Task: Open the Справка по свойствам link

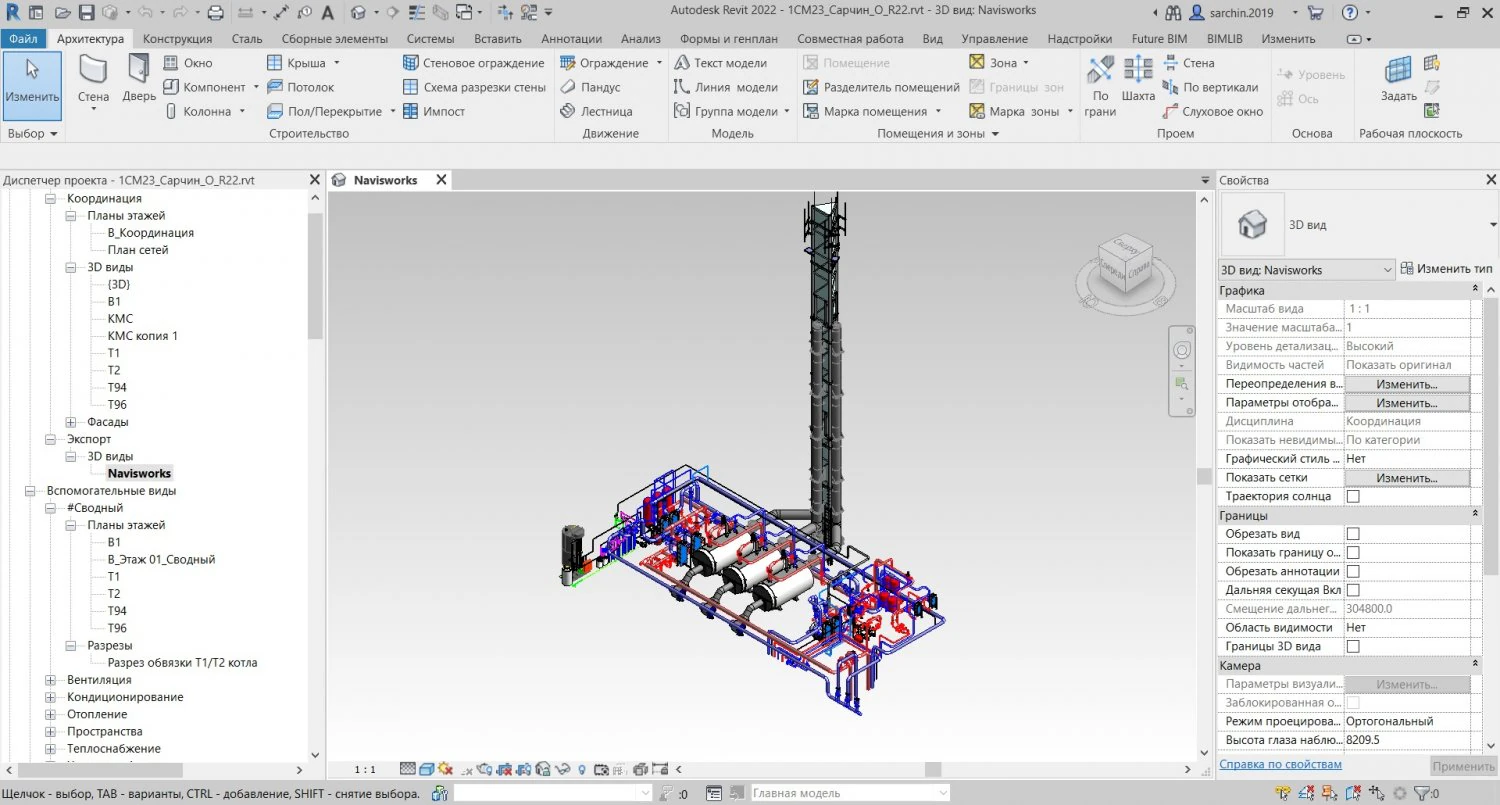Action: (1280, 764)
